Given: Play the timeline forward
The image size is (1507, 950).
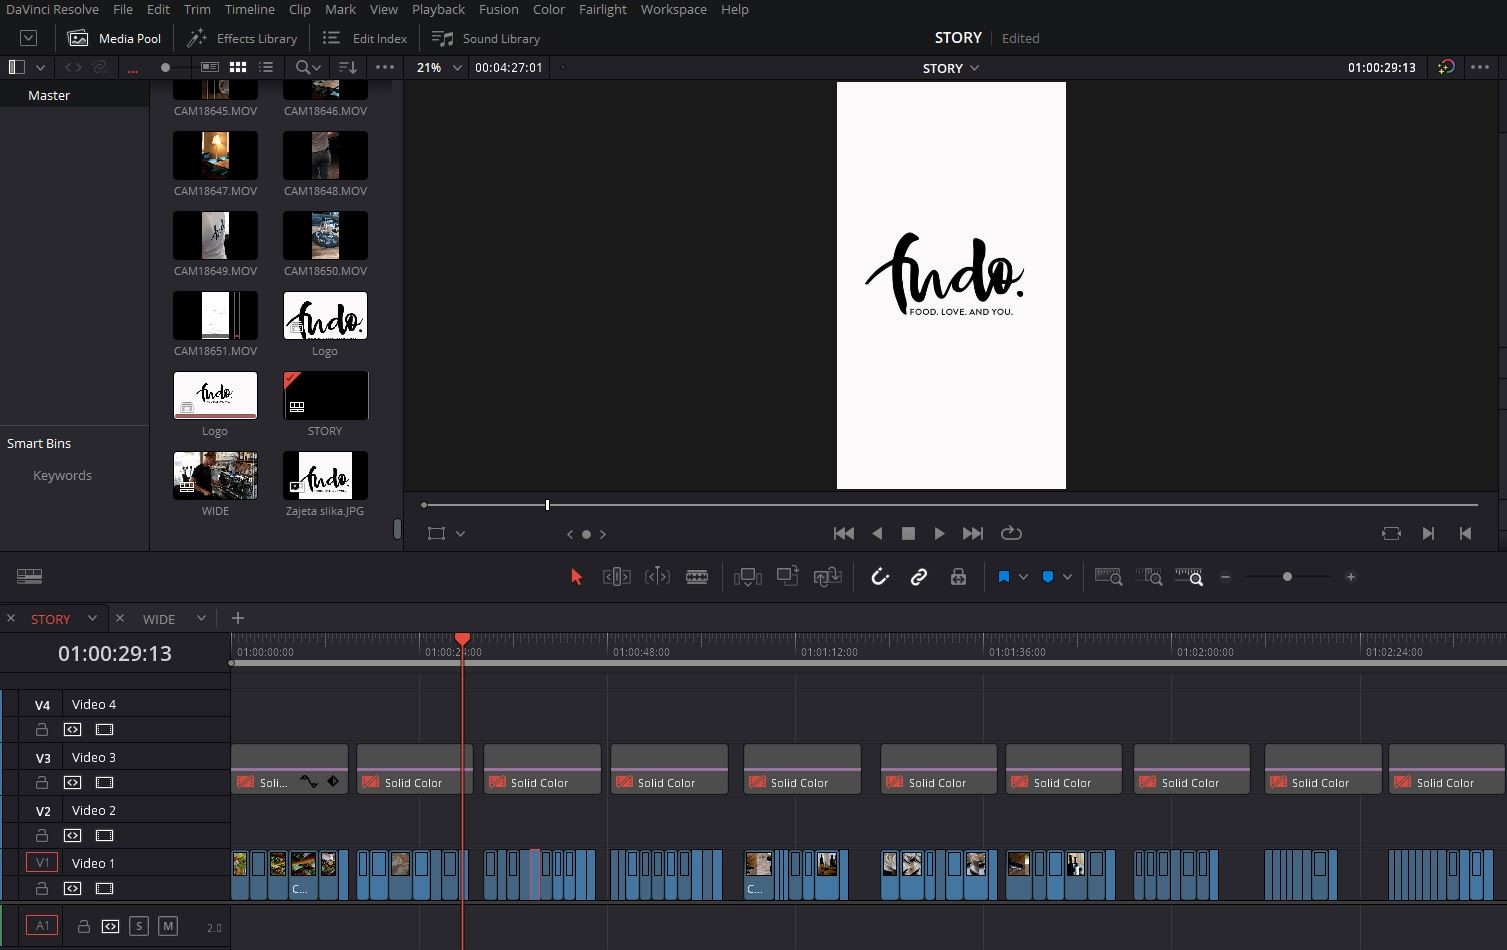Looking at the screenshot, I should point(939,533).
